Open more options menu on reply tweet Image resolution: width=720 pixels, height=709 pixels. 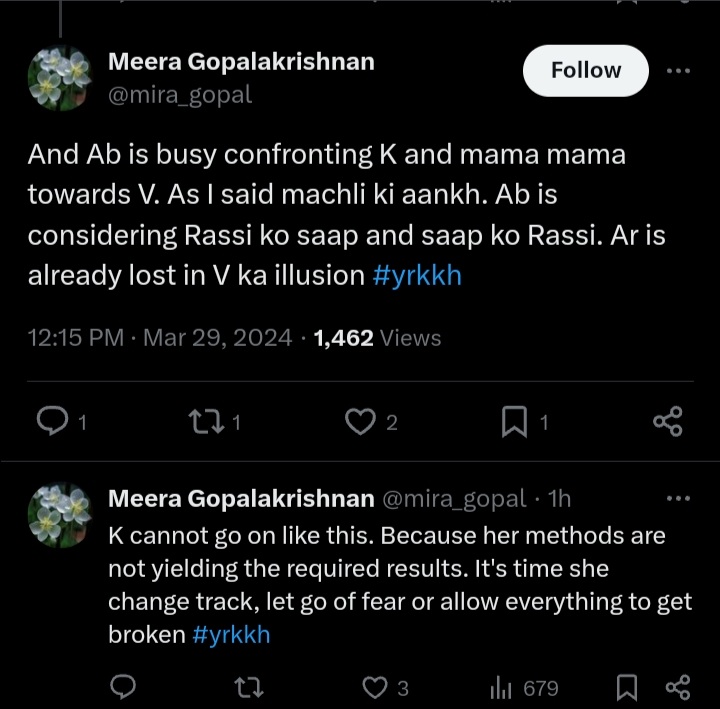tap(678, 497)
